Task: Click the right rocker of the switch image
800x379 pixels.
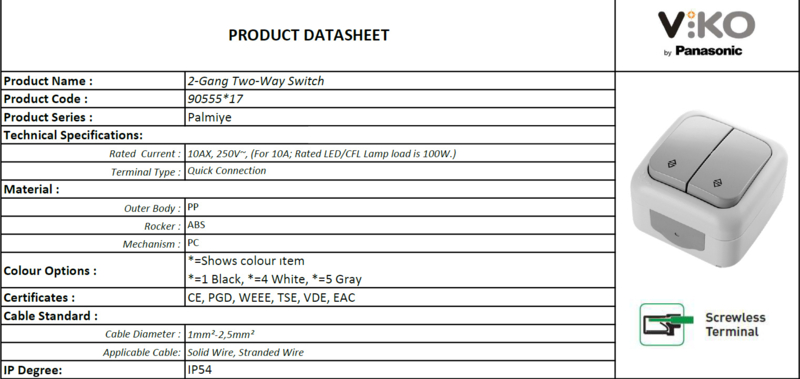Action: click(730, 168)
